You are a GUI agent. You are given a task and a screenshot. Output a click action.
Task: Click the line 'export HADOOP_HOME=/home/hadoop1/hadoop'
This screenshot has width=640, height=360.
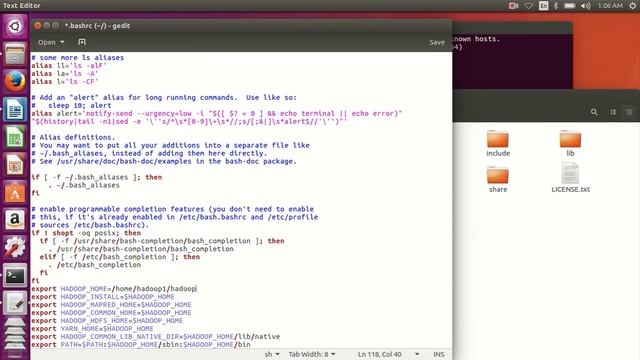(114, 289)
